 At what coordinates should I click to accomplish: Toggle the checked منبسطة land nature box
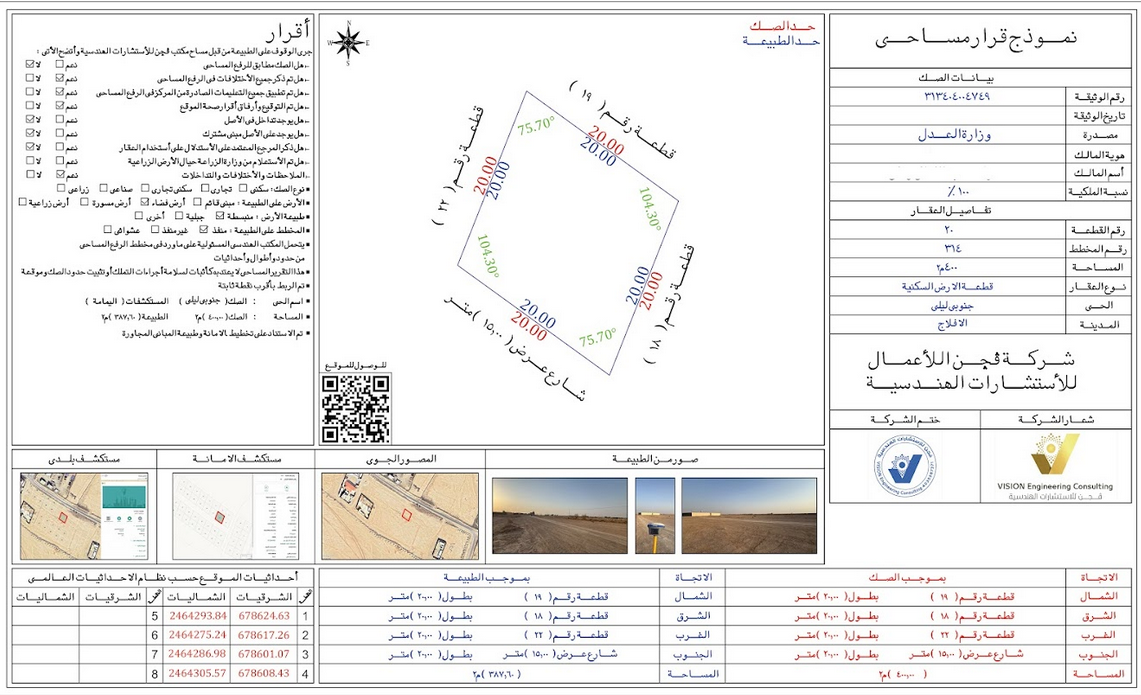click(220, 215)
